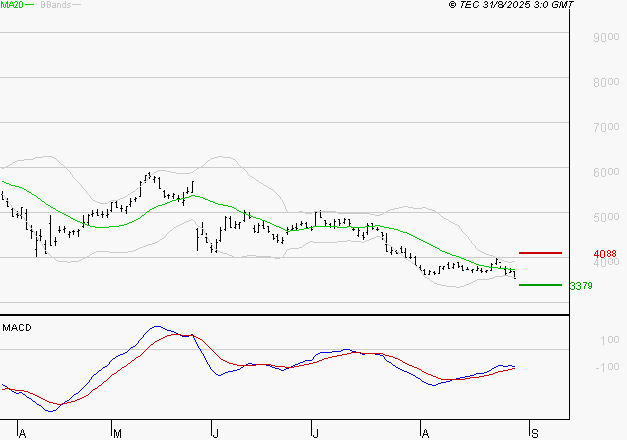Click the 8000 price axis label
This screenshot has width=627, height=440.
click(606, 82)
